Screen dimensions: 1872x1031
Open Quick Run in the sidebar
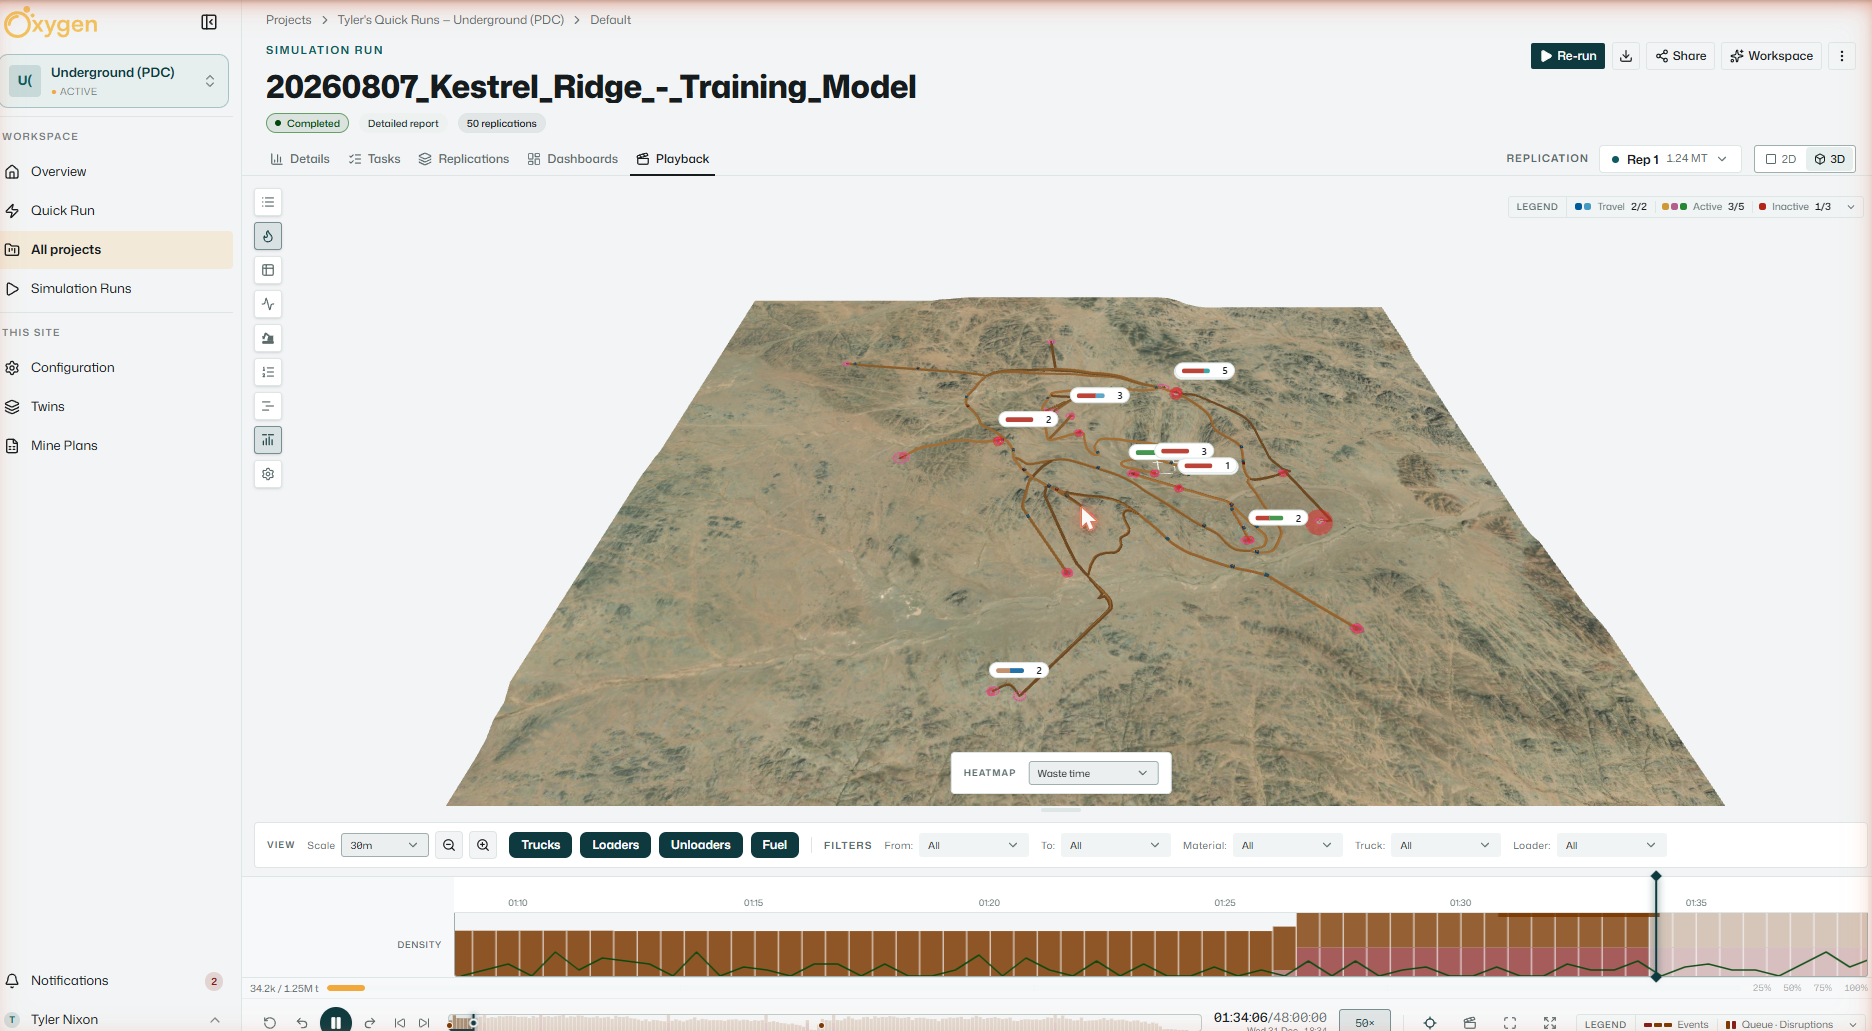(x=116, y=211)
